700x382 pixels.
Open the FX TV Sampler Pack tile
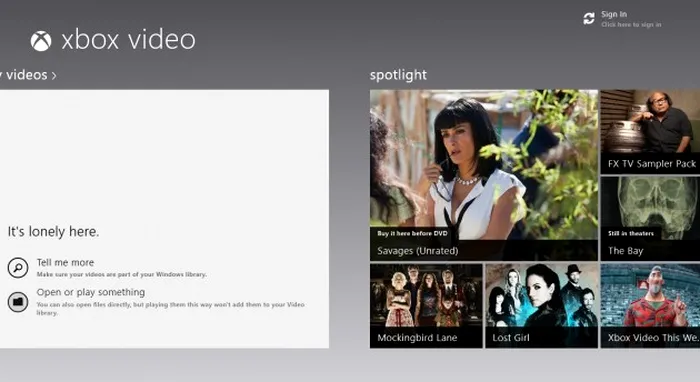[650, 132]
